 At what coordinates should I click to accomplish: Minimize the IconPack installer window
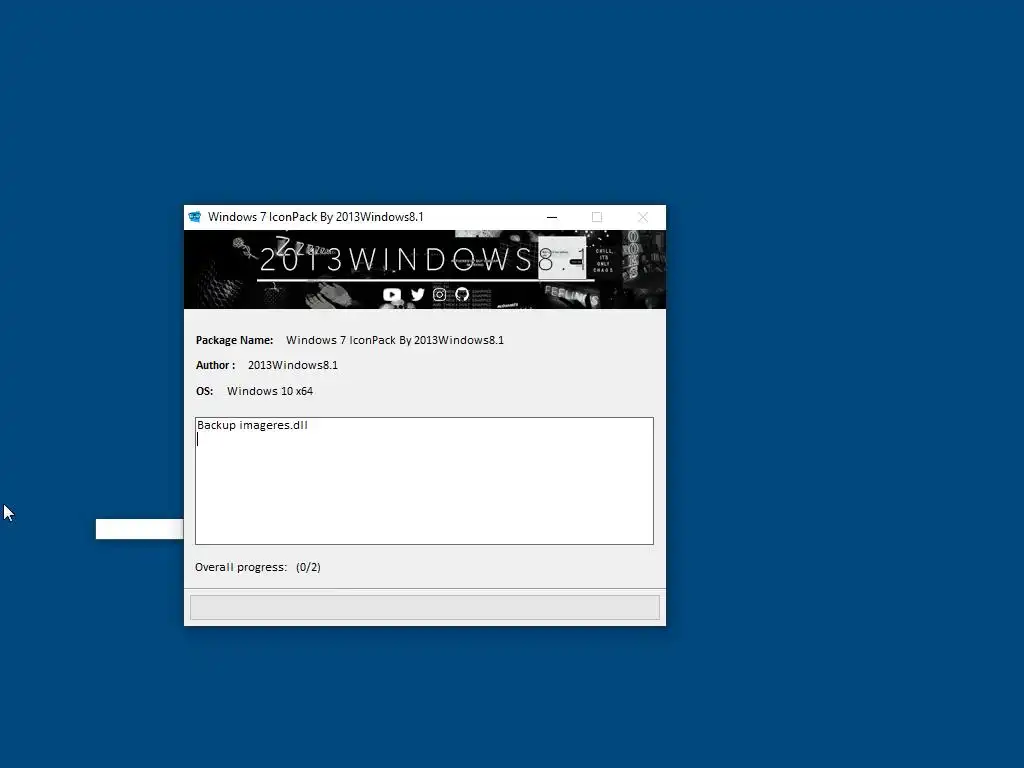click(552, 217)
